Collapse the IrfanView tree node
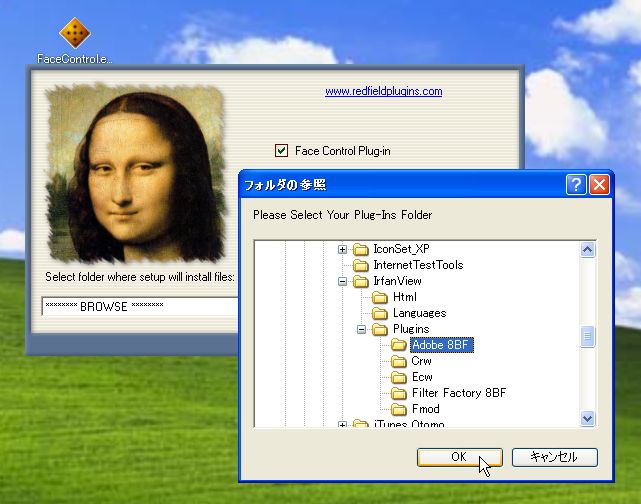Image resolution: width=641 pixels, height=504 pixels. pyautogui.click(x=342, y=281)
